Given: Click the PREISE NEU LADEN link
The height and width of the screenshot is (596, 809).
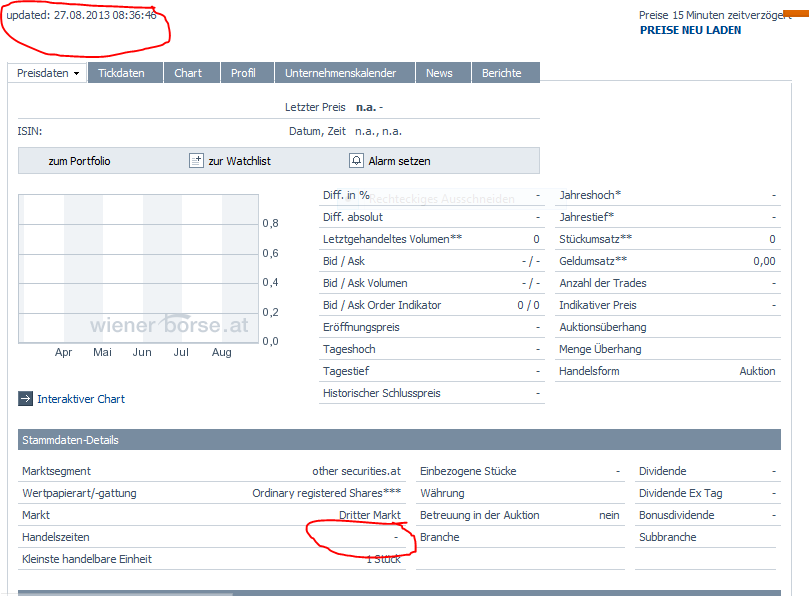Looking at the screenshot, I should tap(691, 31).
